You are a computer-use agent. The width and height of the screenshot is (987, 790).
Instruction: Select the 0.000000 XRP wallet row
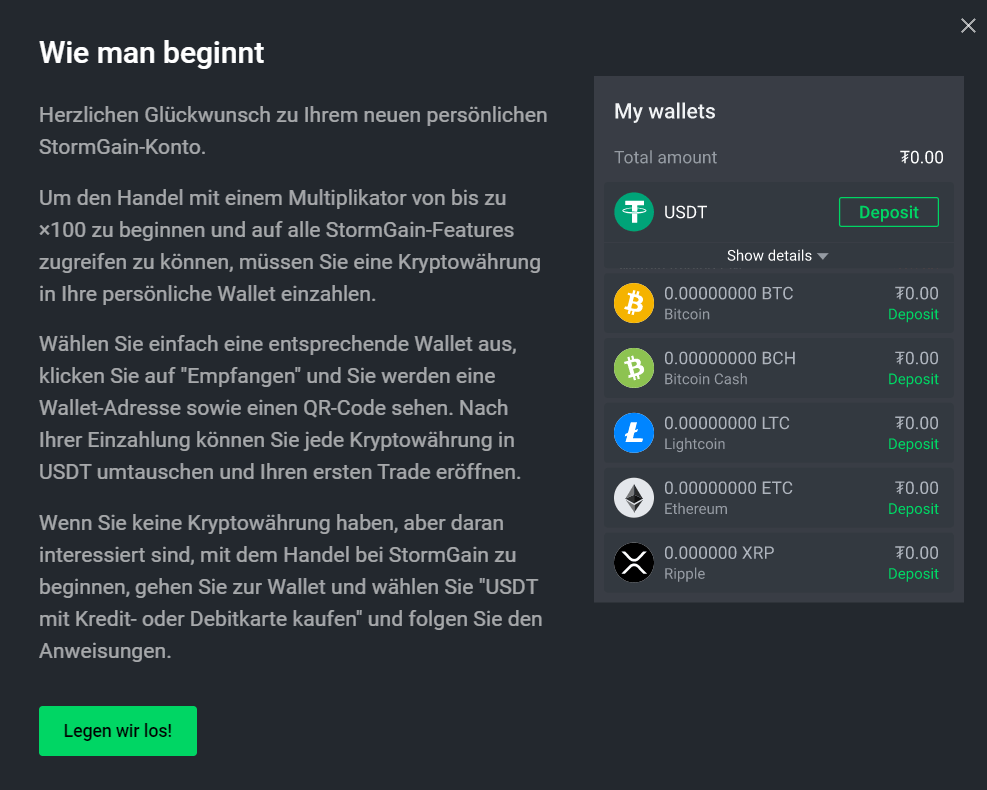pyautogui.click(x=779, y=562)
